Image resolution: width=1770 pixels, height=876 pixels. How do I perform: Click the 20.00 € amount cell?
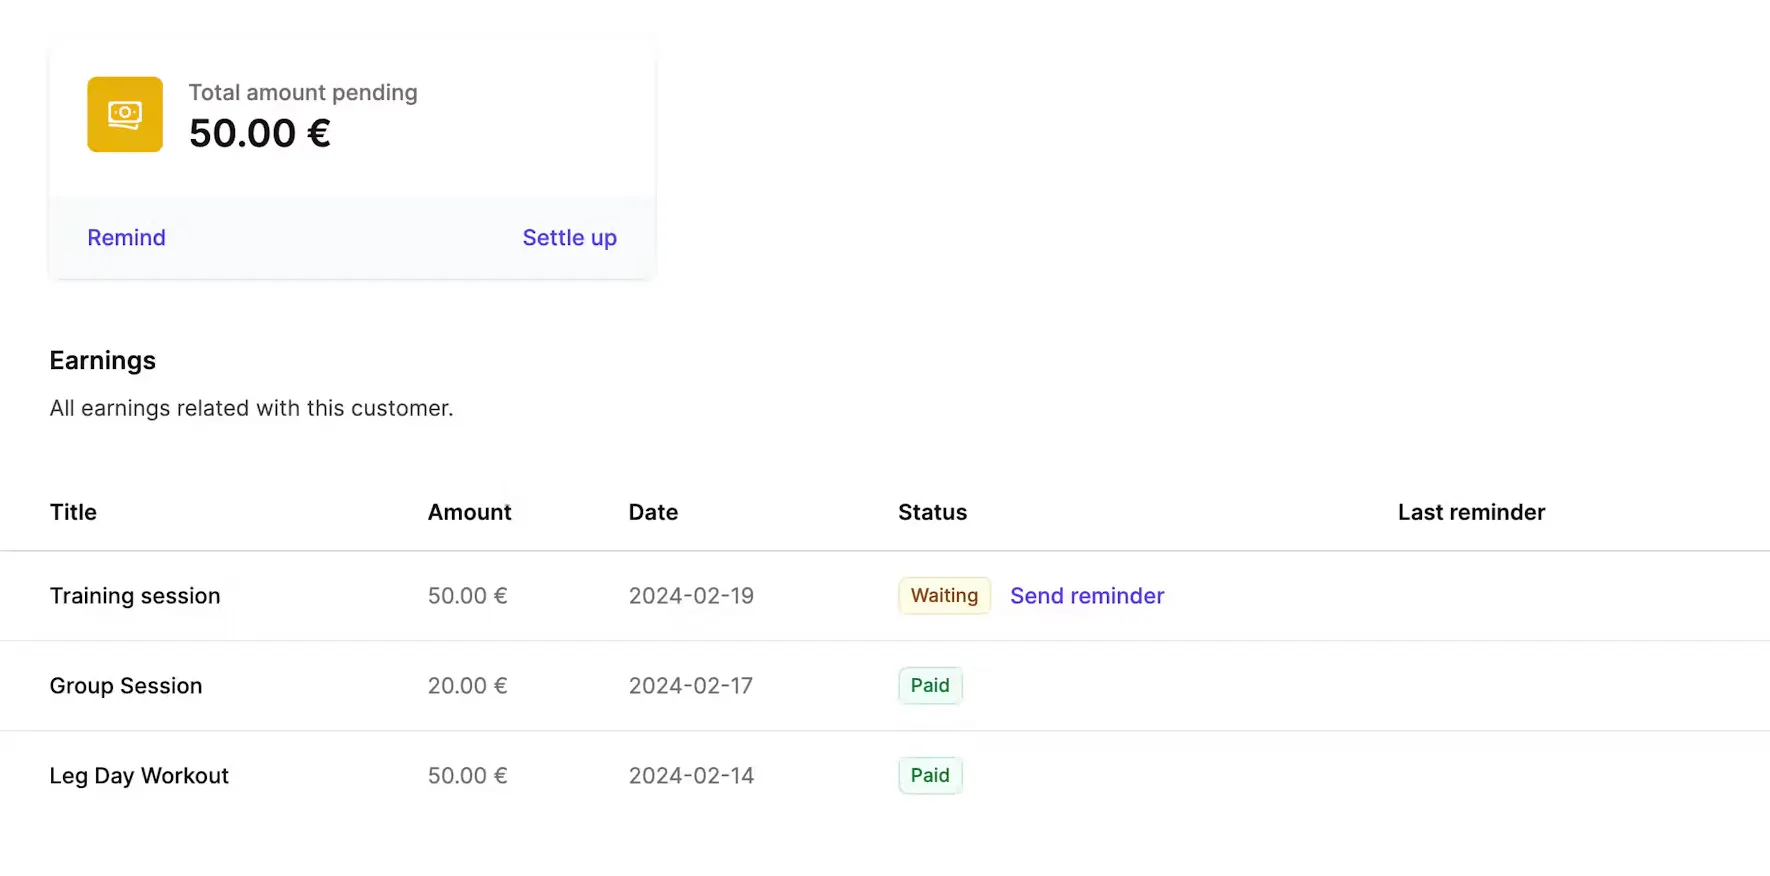pos(467,686)
